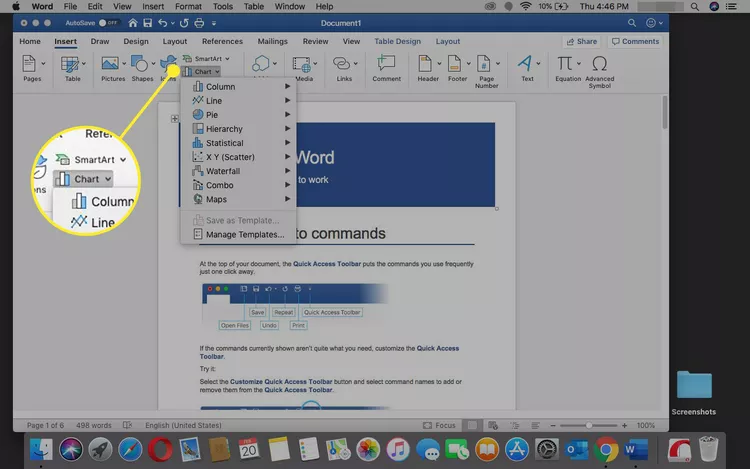Open the Comments pane button

[x=635, y=42]
